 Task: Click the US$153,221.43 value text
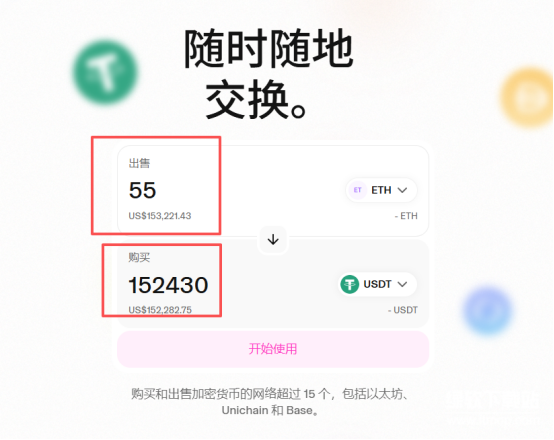(160, 216)
